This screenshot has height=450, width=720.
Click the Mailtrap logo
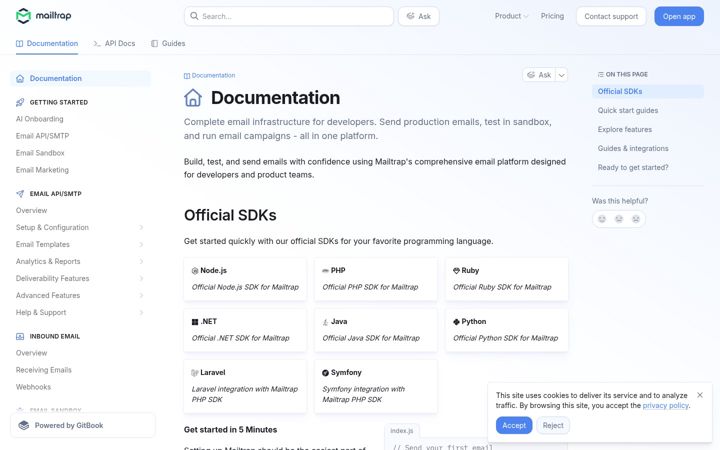(44, 16)
